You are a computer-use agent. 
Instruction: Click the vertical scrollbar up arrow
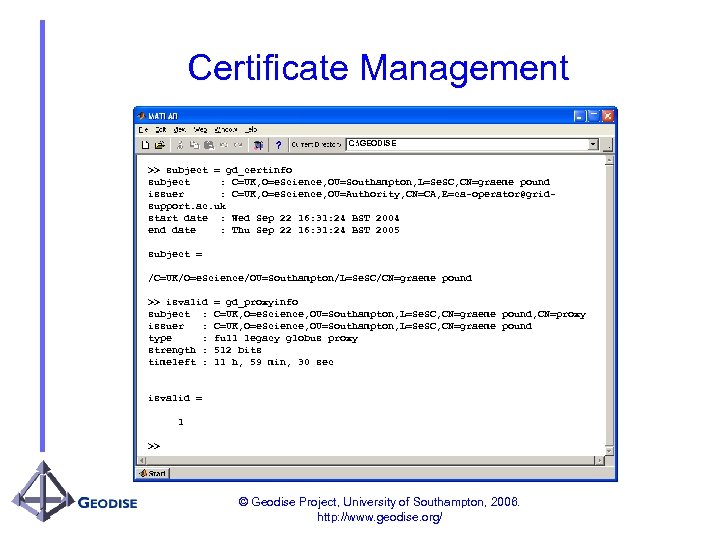pyautogui.click(x=609, y=160)
